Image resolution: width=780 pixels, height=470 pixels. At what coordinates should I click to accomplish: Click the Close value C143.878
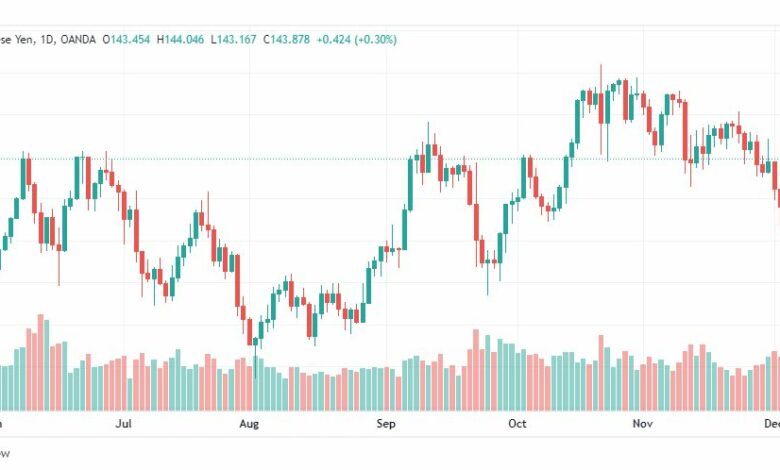point(286,39)
